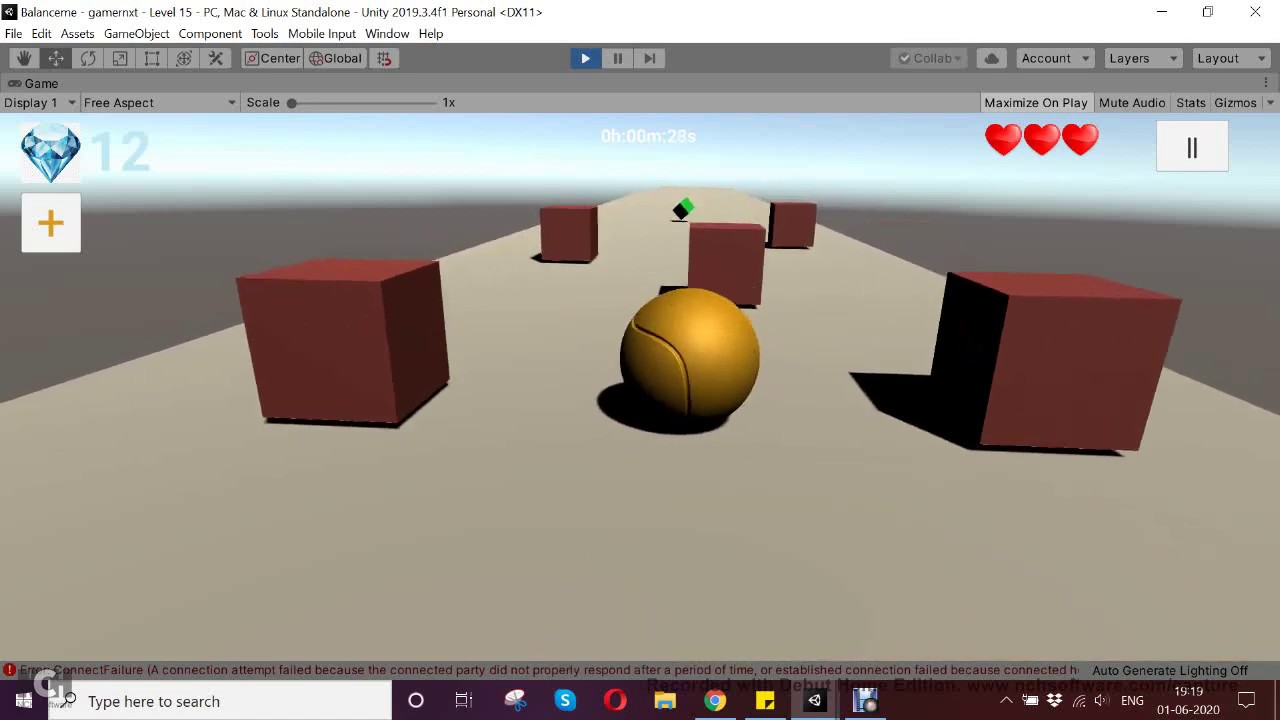Select the Game tab
1280x720 pixels.
click(33, 83)
